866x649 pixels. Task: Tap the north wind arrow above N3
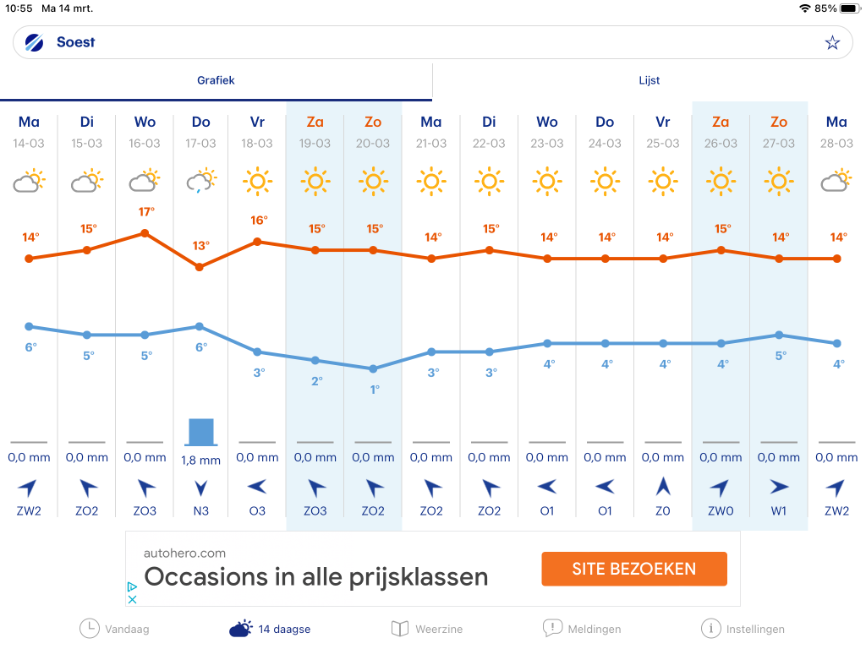click(x=201, y=489)
